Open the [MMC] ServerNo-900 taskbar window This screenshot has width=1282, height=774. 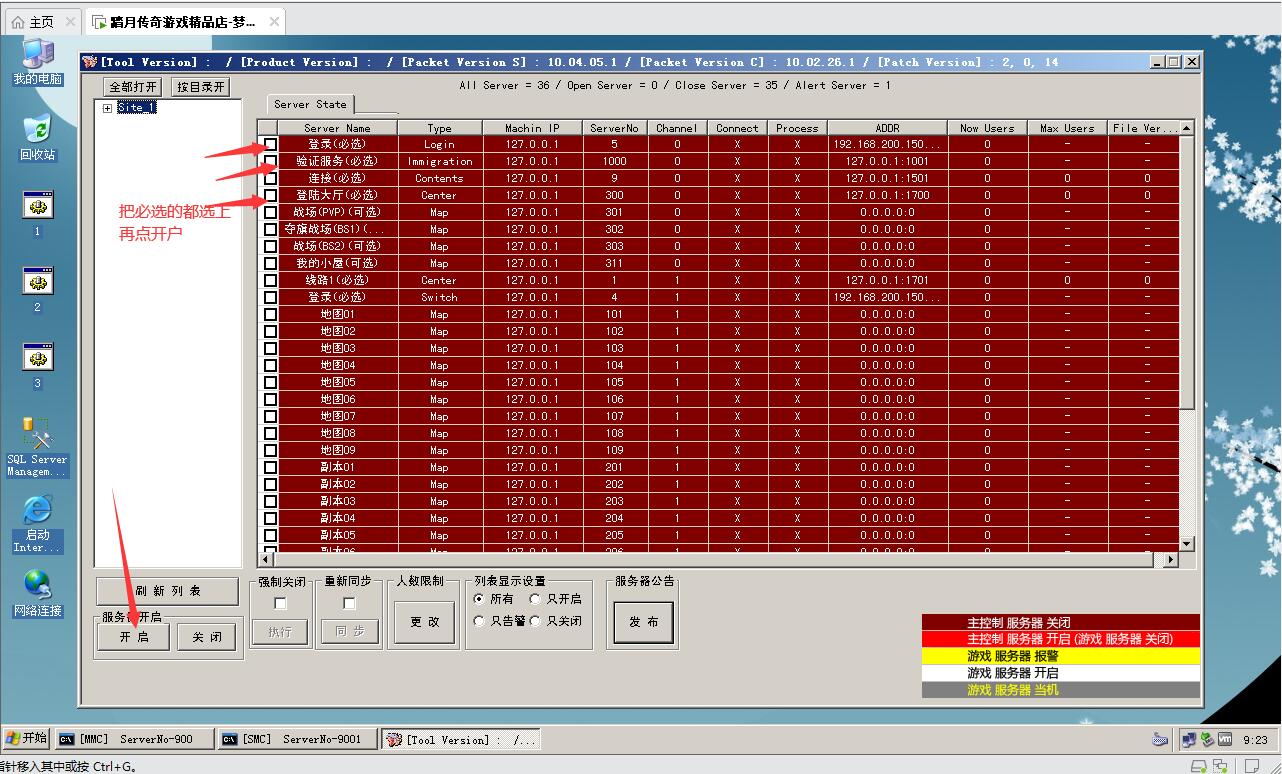point(135,739)
